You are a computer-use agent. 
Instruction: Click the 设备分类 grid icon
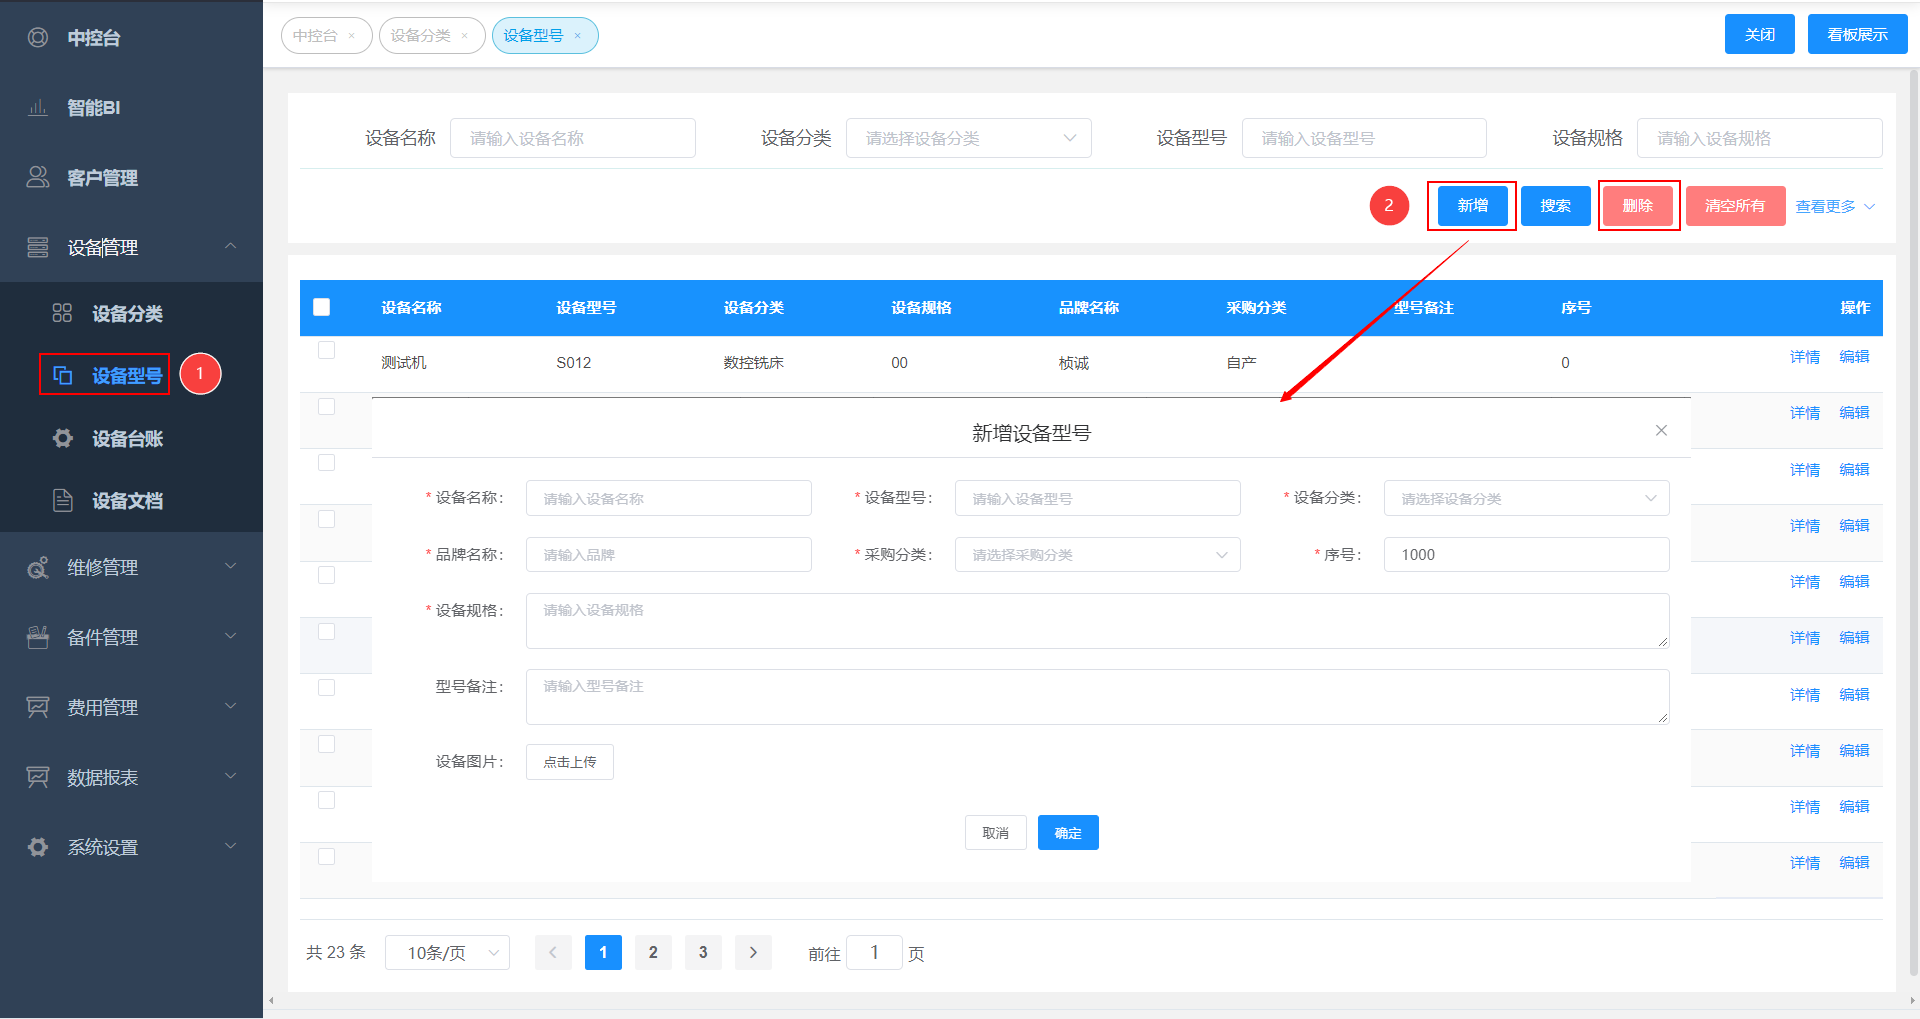pyautogui.click(x=62, y=313)
